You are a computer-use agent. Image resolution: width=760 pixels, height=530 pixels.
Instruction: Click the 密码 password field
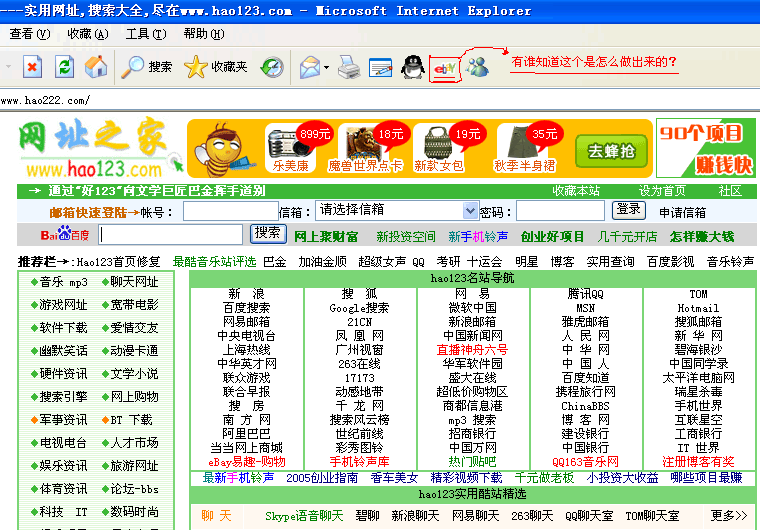click(560, 211)
